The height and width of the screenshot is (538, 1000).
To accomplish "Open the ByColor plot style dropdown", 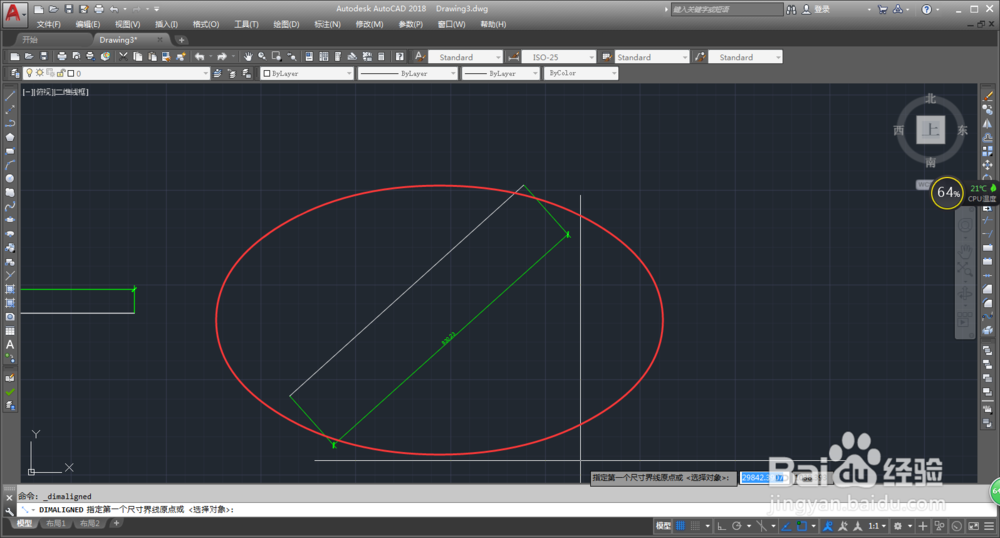I will 581,73.
